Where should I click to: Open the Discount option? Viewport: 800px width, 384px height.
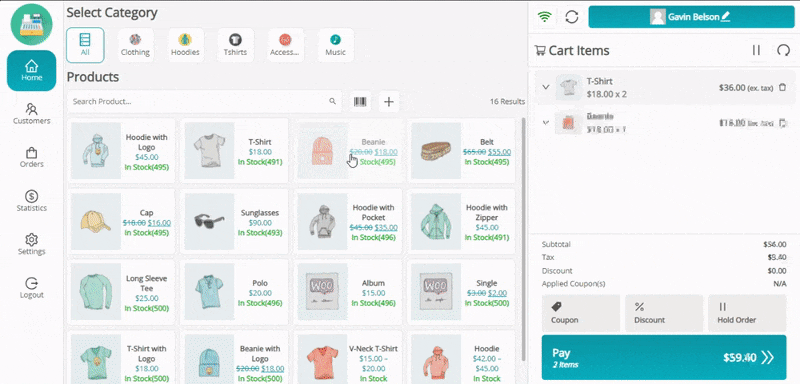click(664, 313)
